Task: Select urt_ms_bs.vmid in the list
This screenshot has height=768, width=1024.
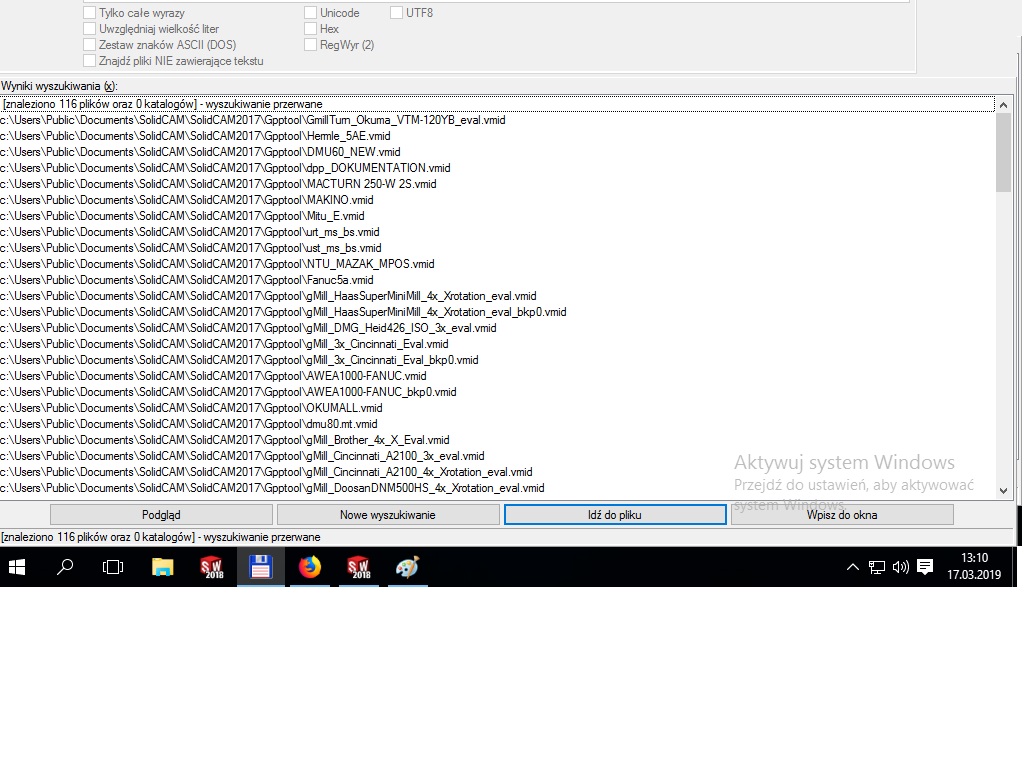Action: (497, 232)
